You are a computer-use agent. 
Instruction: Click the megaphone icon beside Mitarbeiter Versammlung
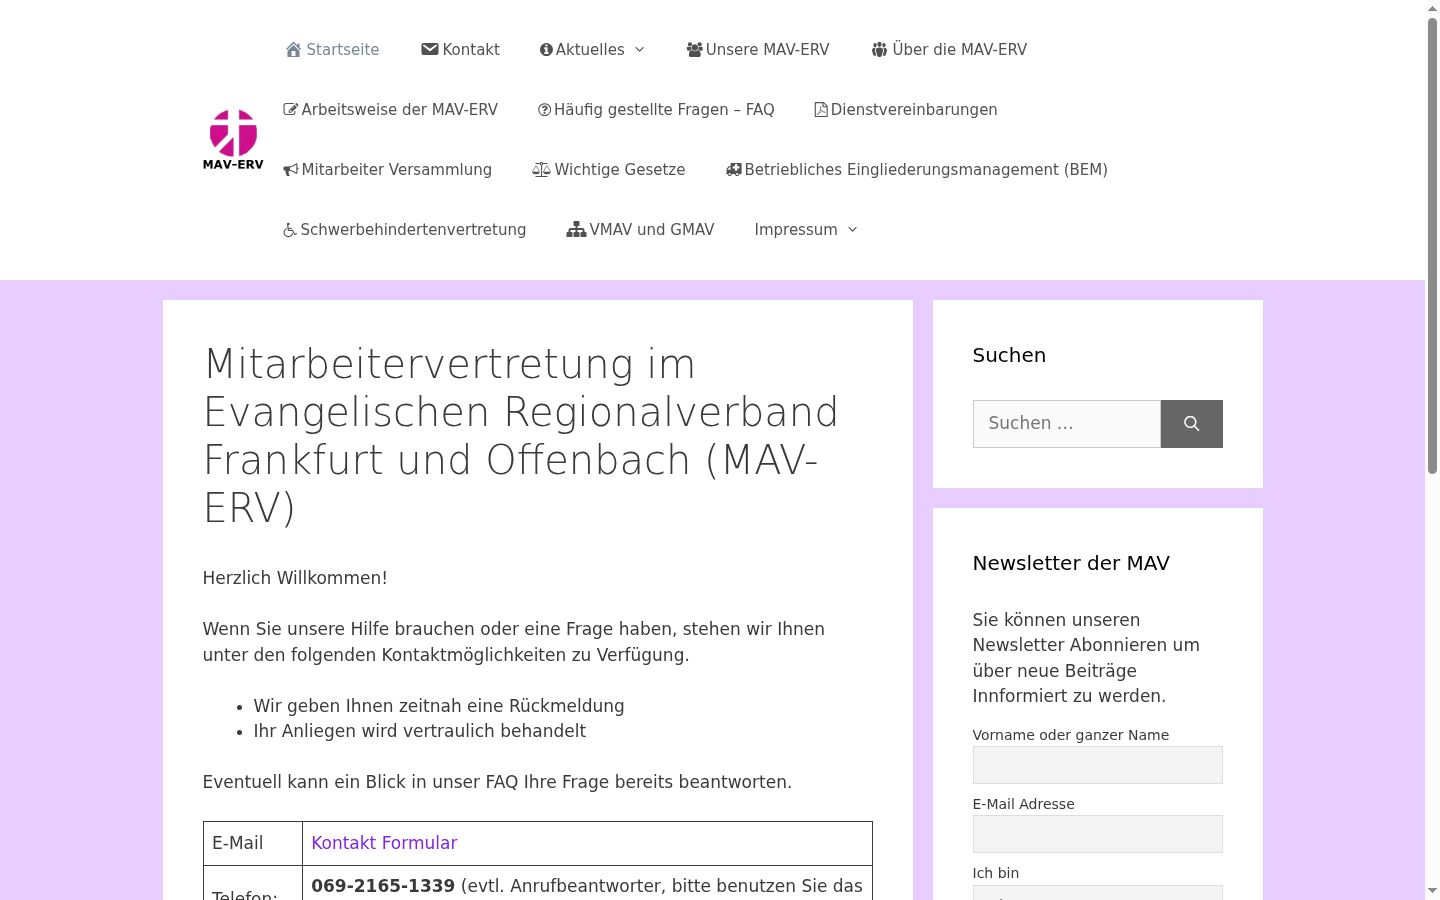point(291,170)
